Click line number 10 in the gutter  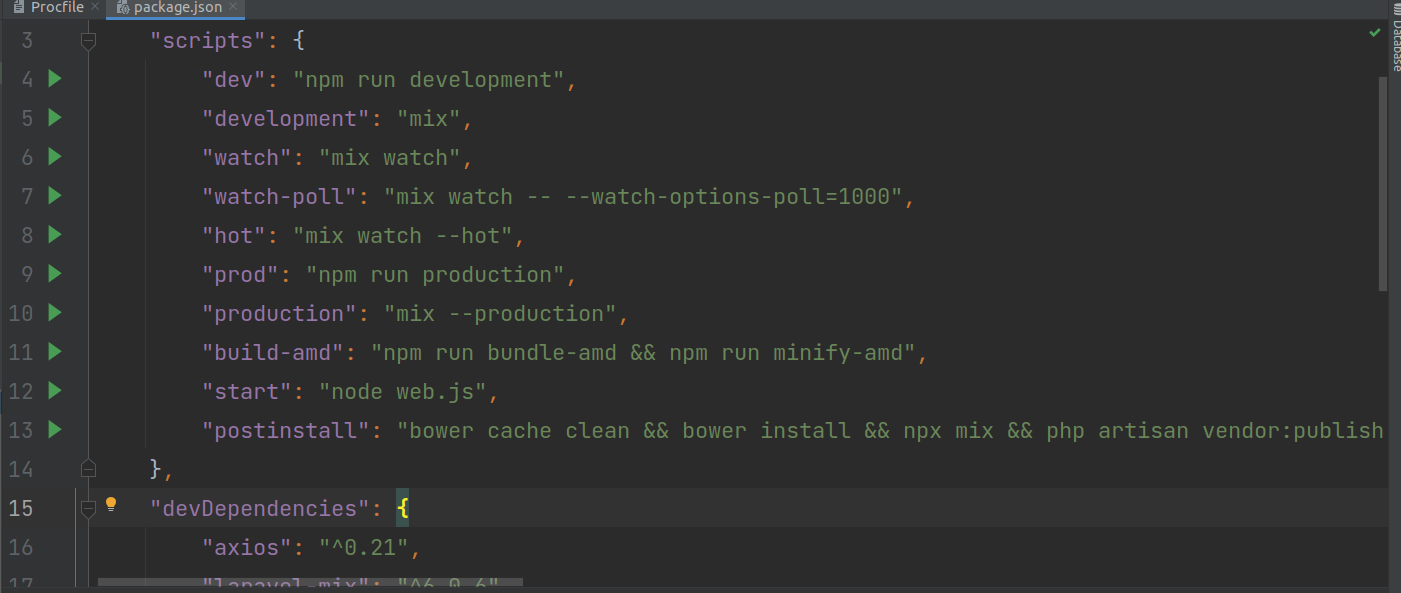[x=20, y=314]
